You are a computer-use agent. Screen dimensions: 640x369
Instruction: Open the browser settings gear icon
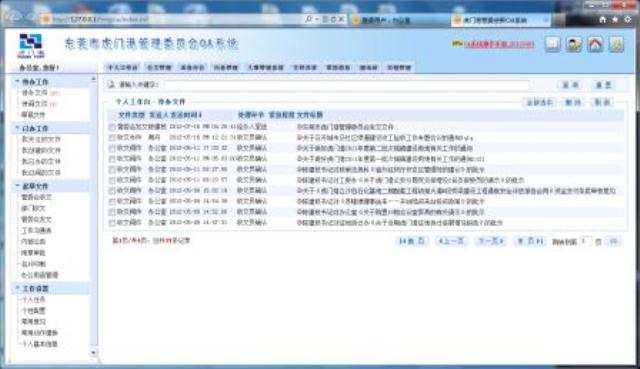[628, 19]
